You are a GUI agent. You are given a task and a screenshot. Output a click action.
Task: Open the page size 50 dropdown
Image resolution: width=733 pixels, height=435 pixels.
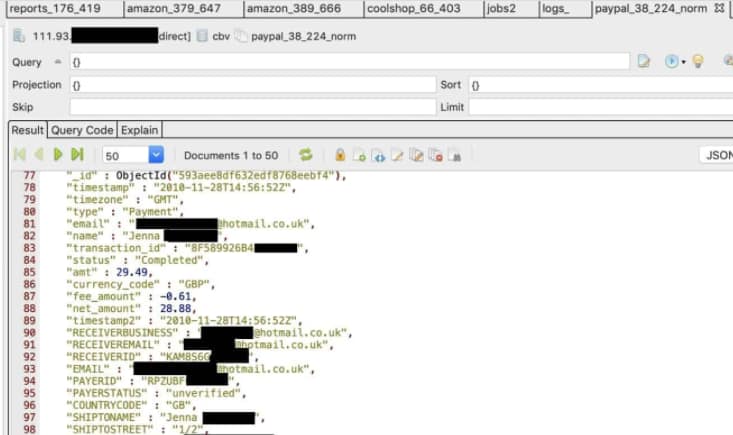(156, 155)
